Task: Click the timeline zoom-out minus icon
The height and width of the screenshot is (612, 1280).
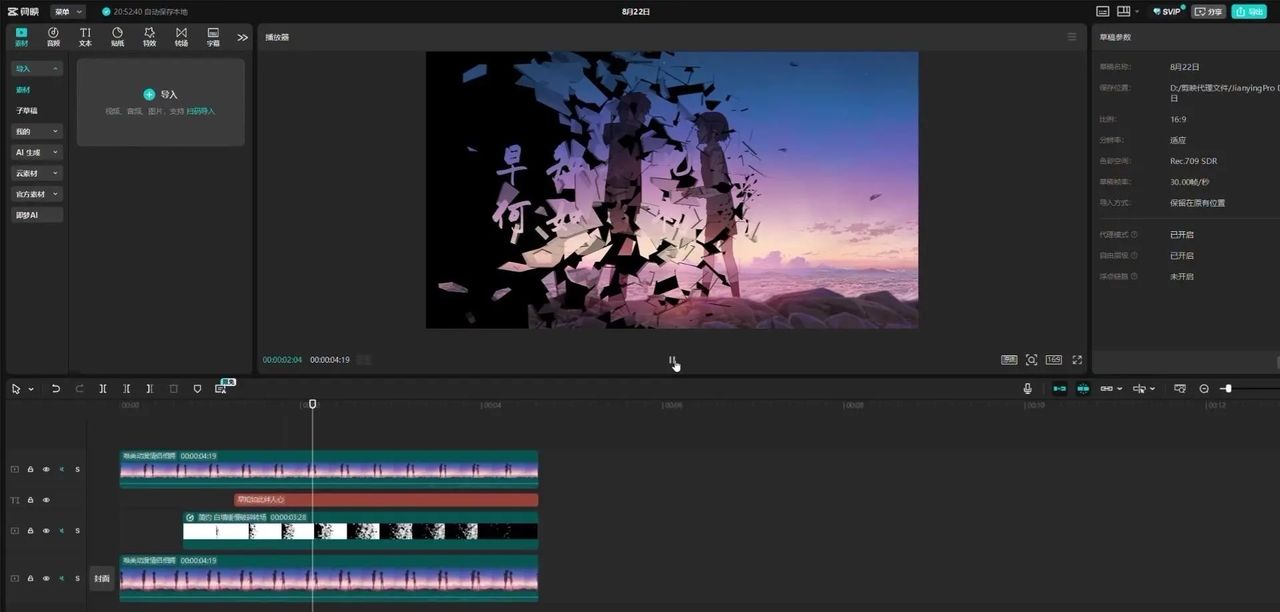Action: pos(1204,389)
